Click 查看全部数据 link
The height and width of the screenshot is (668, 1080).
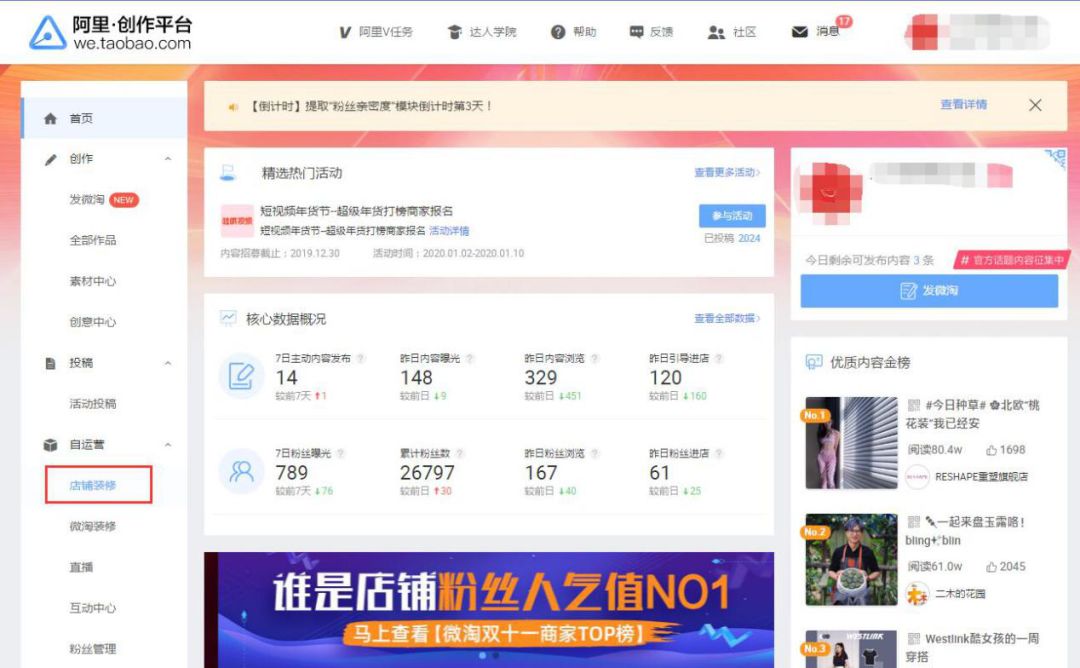[x=727, y=318]
